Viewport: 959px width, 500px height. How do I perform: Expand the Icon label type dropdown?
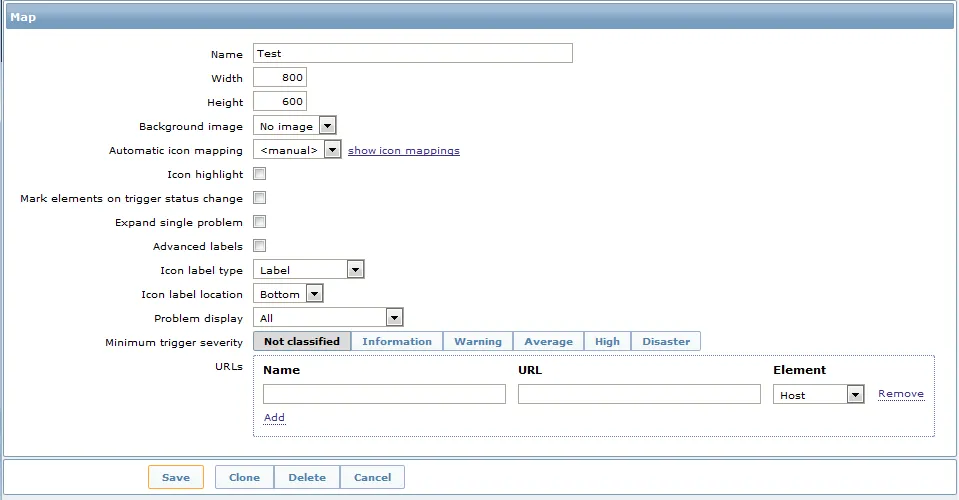309,270
